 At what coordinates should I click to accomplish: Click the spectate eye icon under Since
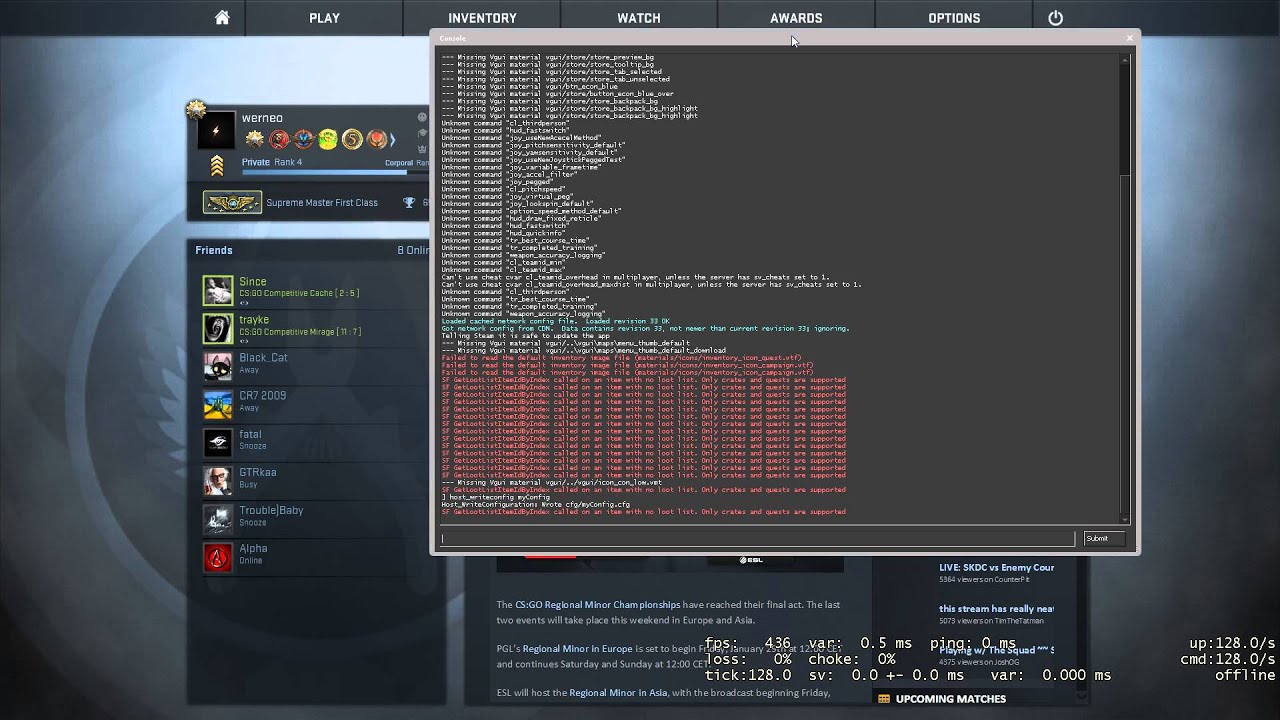[x=244, y=303]
